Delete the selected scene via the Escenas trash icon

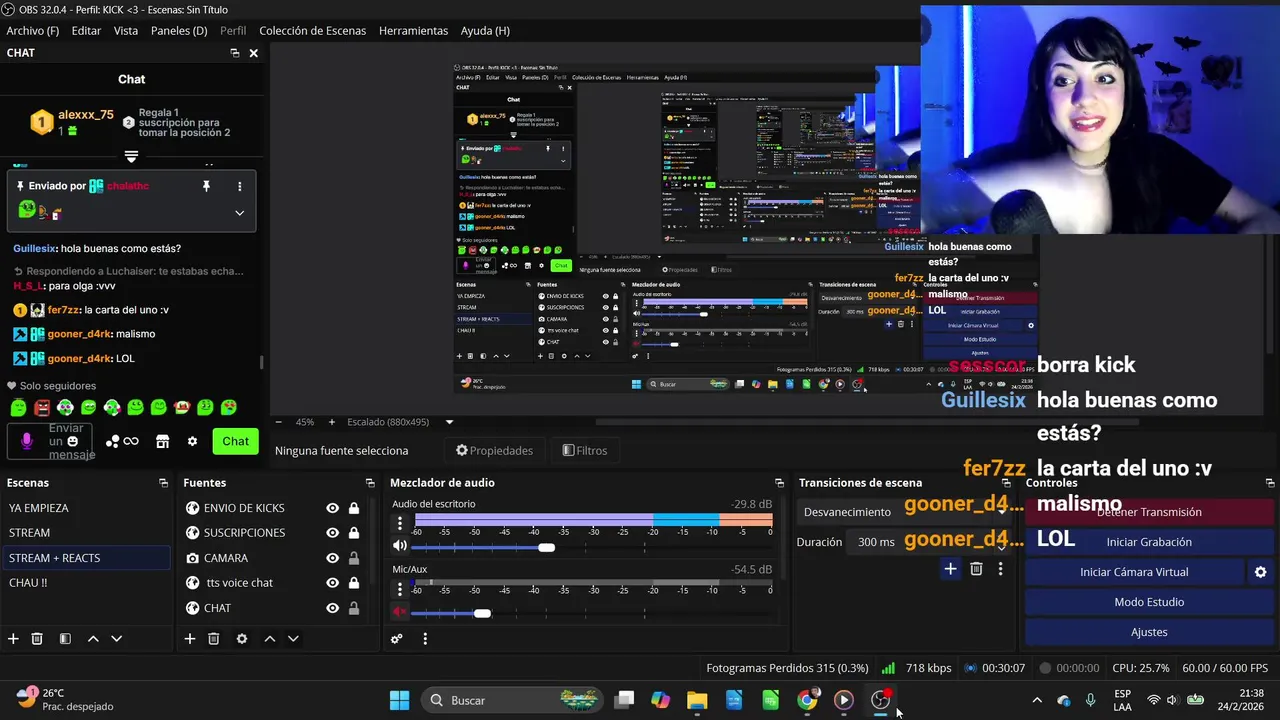point(37,639)
